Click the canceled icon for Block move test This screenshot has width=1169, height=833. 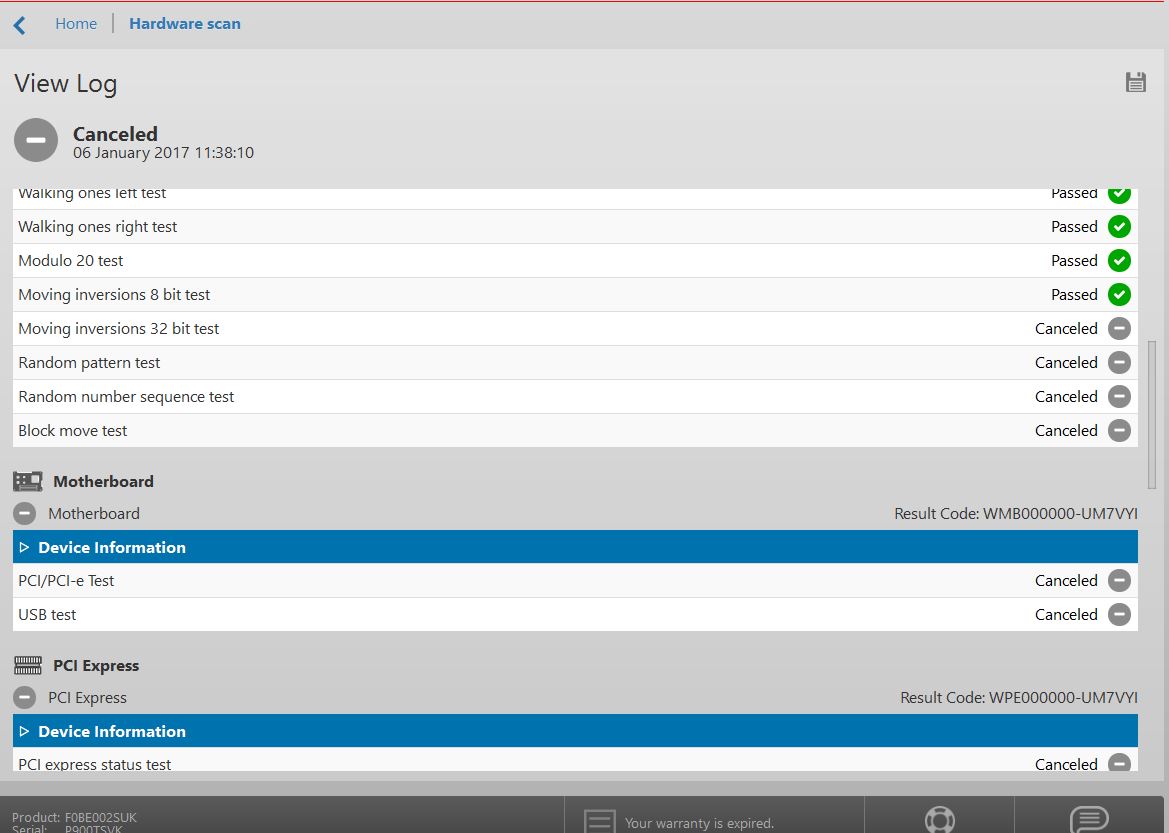(x=1119, y=431)
